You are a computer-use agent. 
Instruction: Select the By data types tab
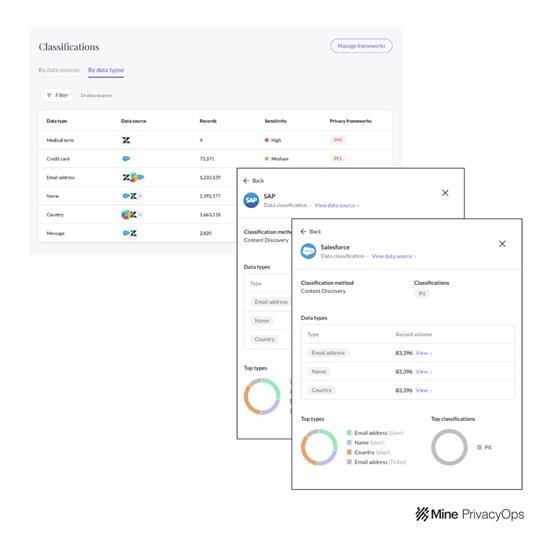pos(106,70)
